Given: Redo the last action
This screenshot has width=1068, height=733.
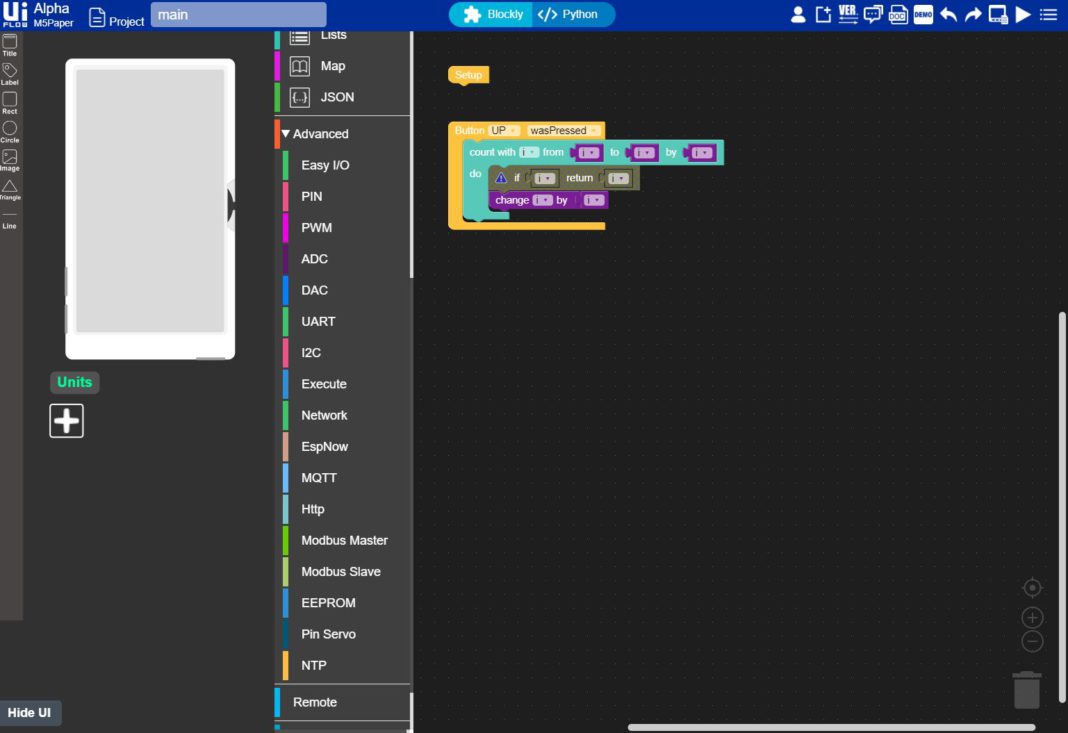Looking at the screenshot, I should (971, 14).
